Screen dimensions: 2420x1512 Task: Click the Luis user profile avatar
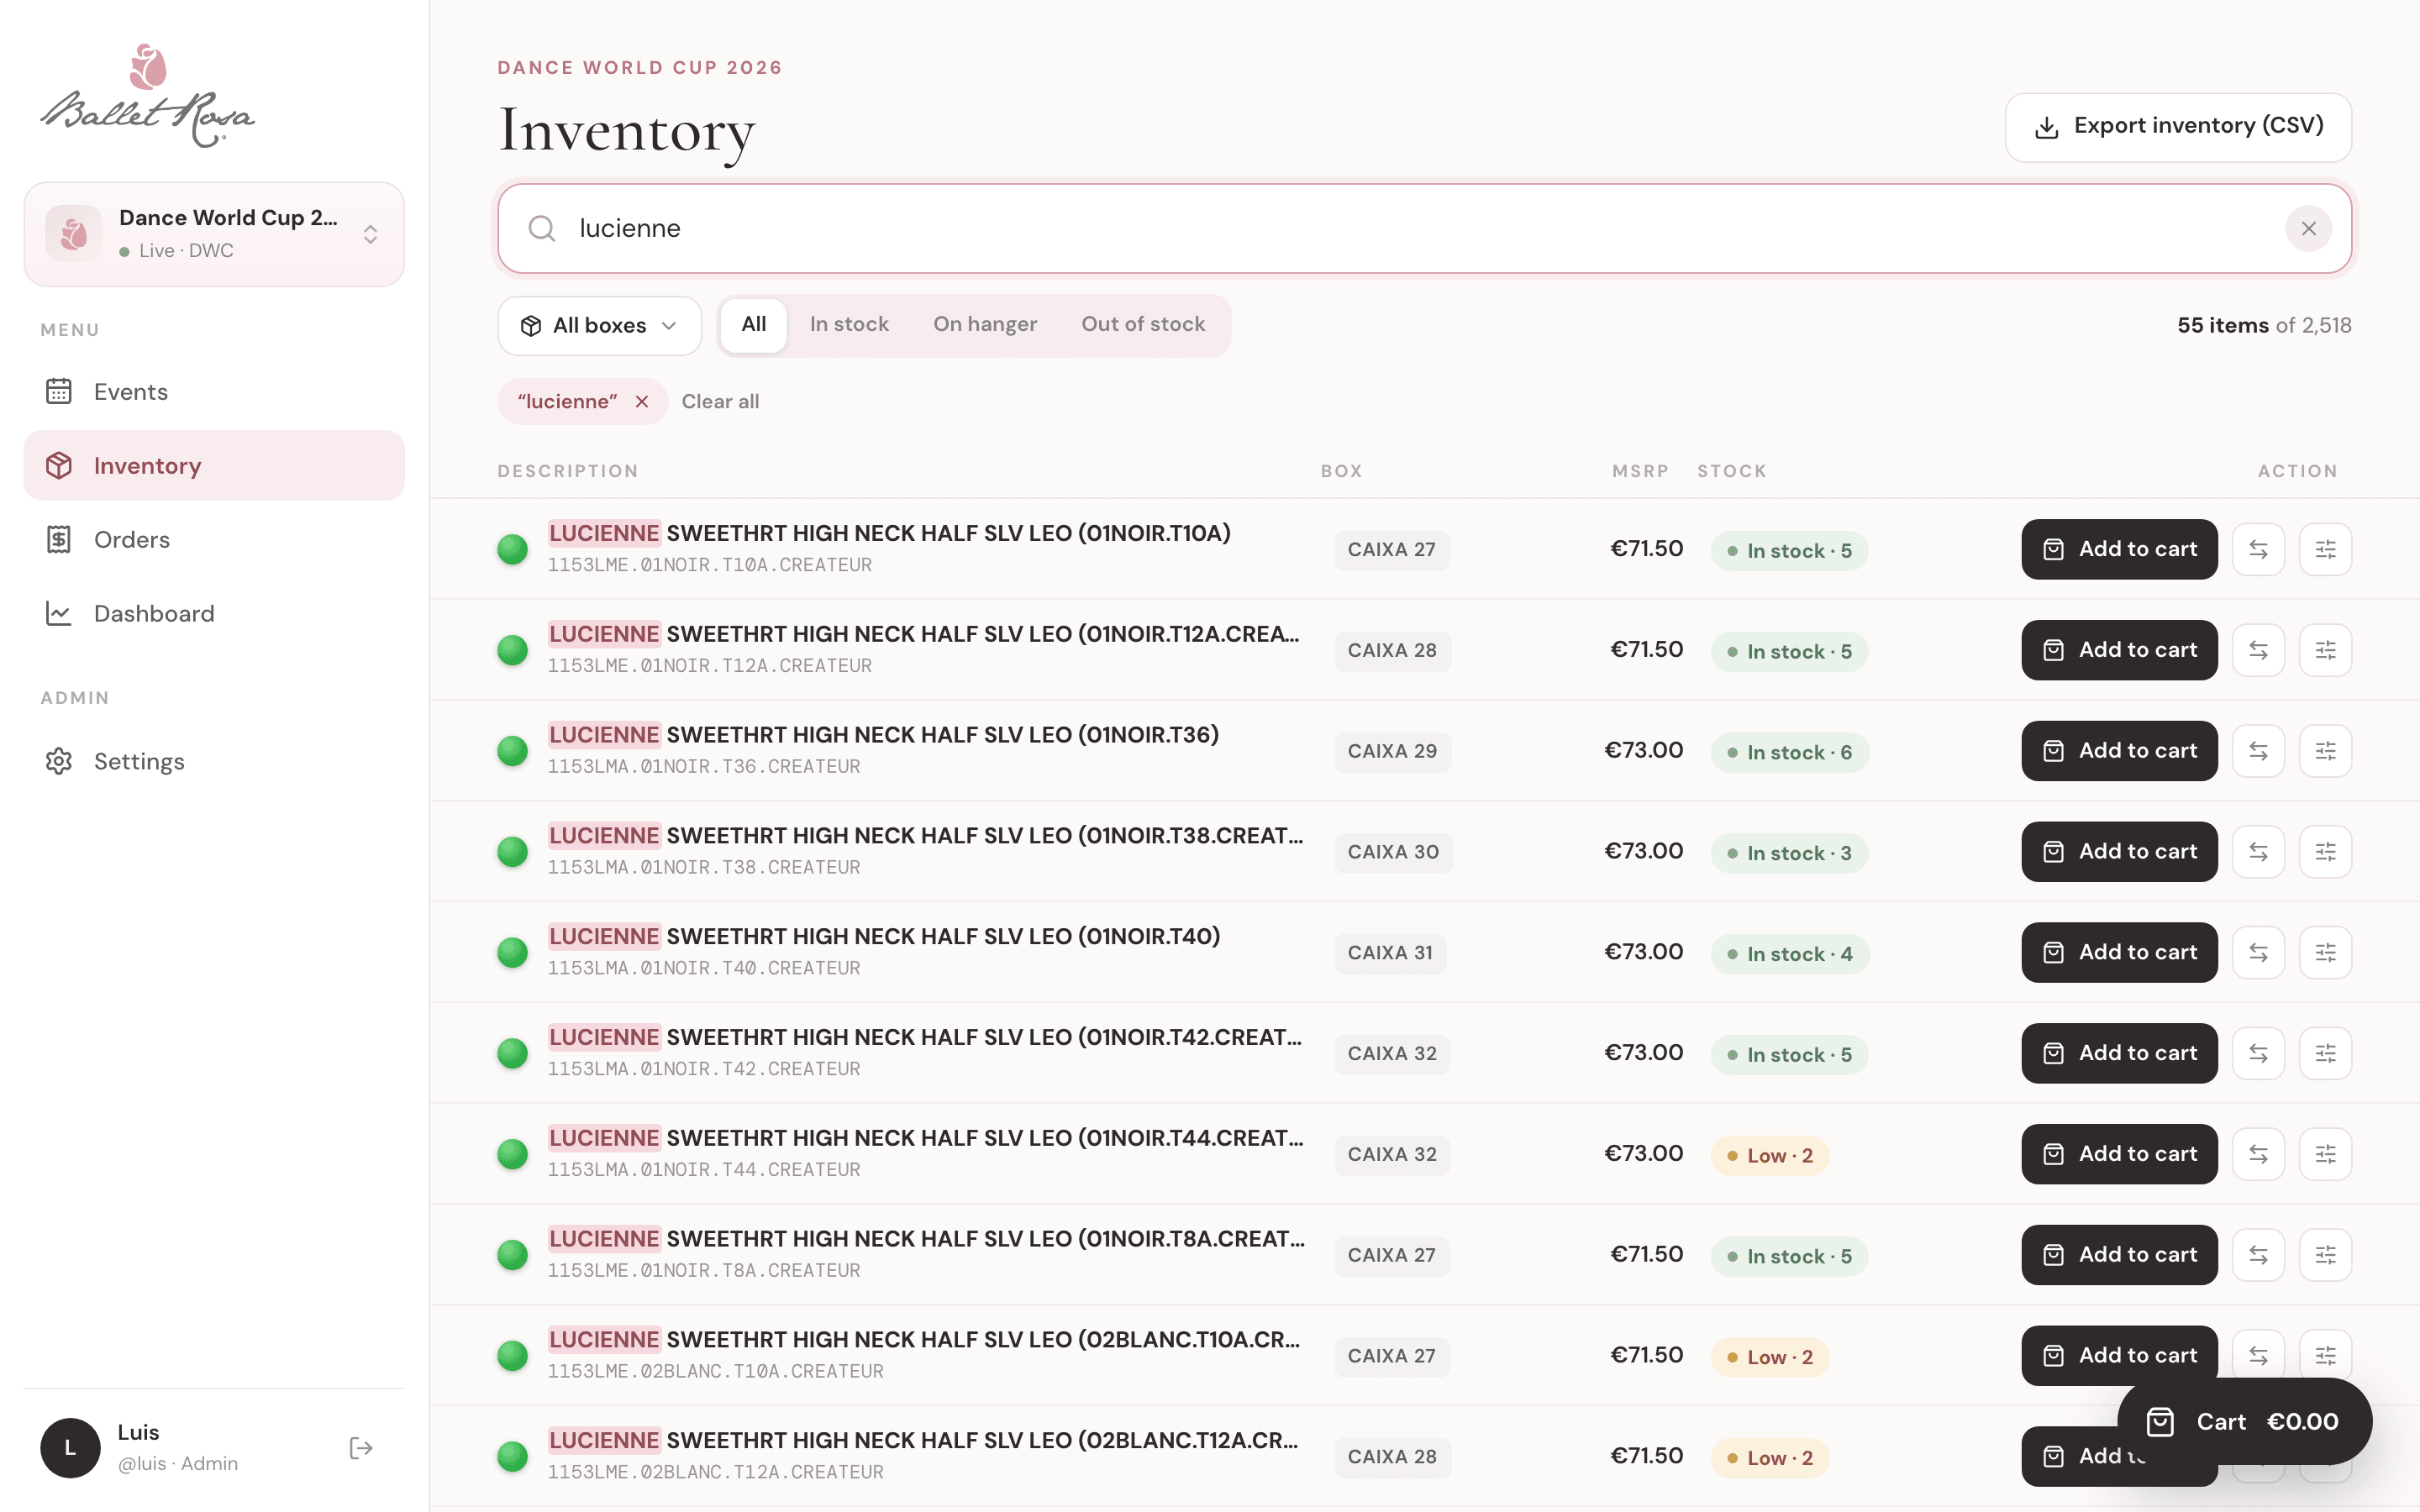(x=70, y=1448)
